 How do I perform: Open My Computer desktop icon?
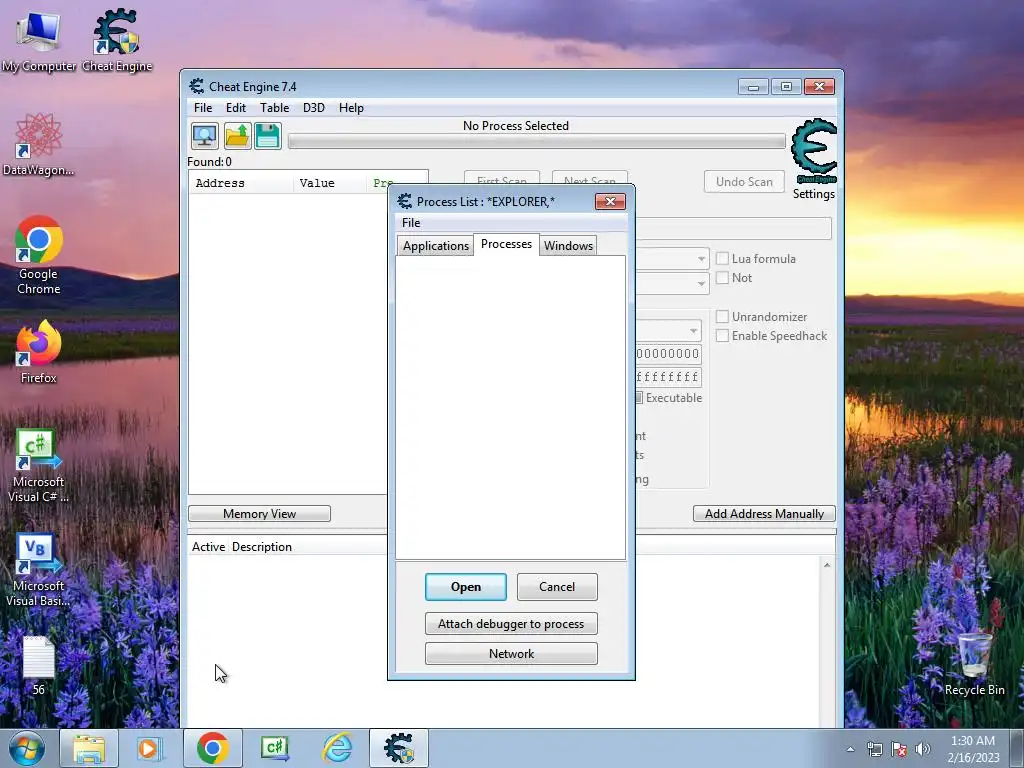pyautogui.click(x=39, y=42)
